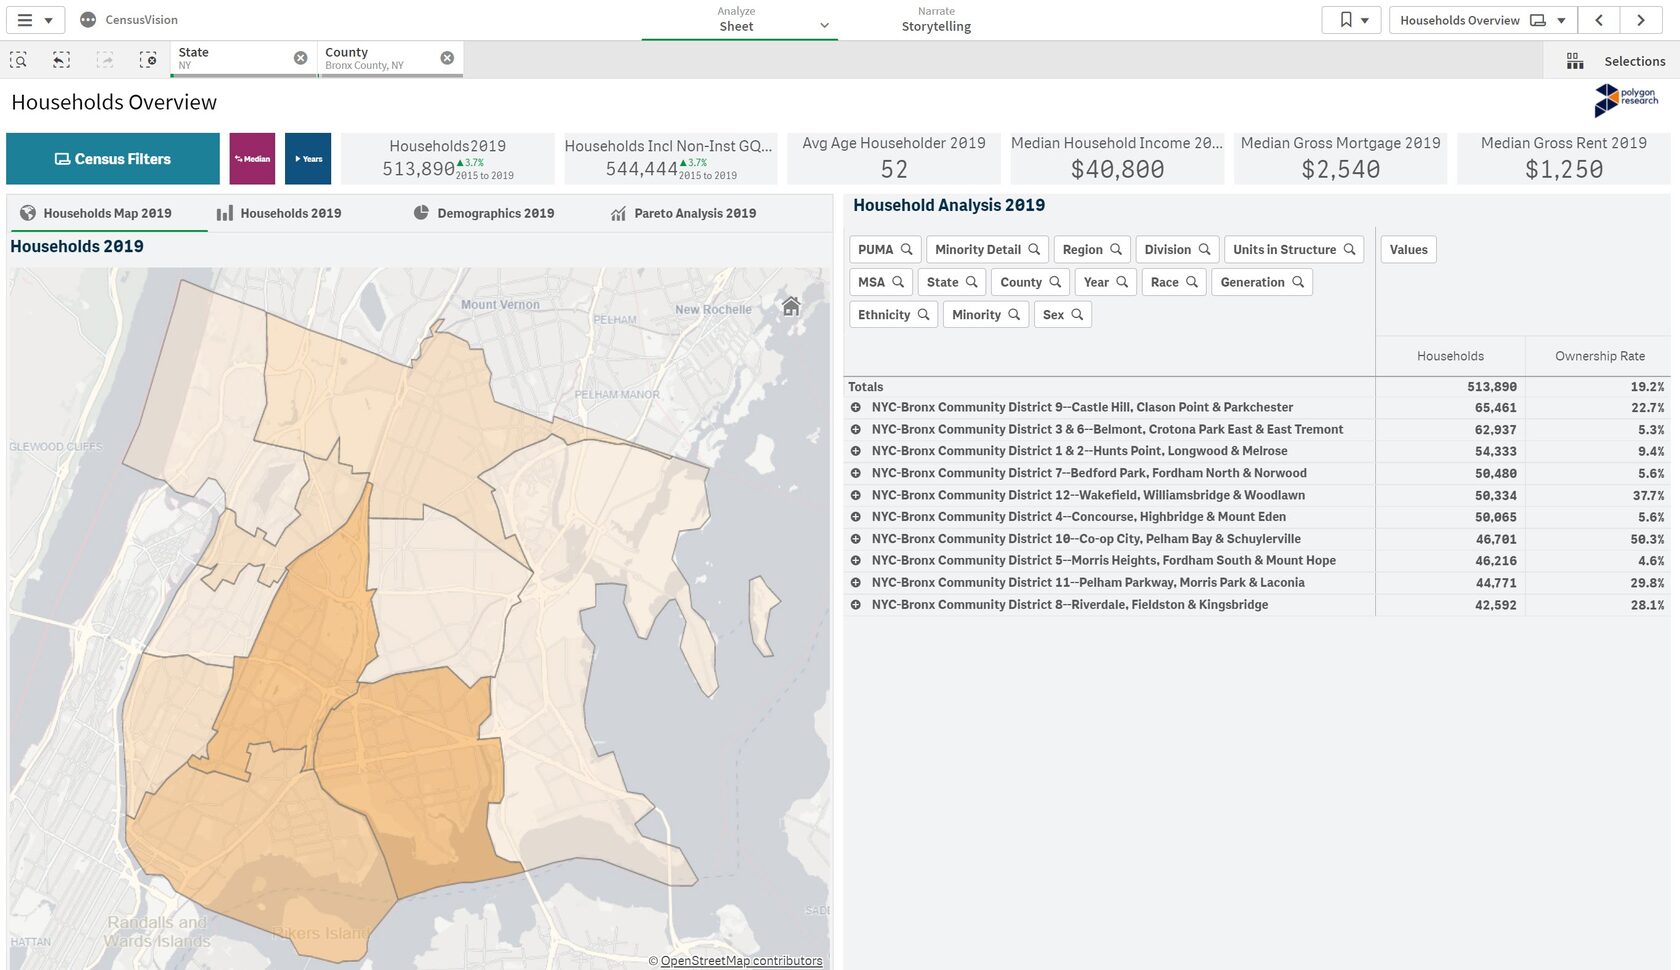This screenshot has width=1680, height=970.
Task: Click the Households column header
Action: click(1450, 356)
